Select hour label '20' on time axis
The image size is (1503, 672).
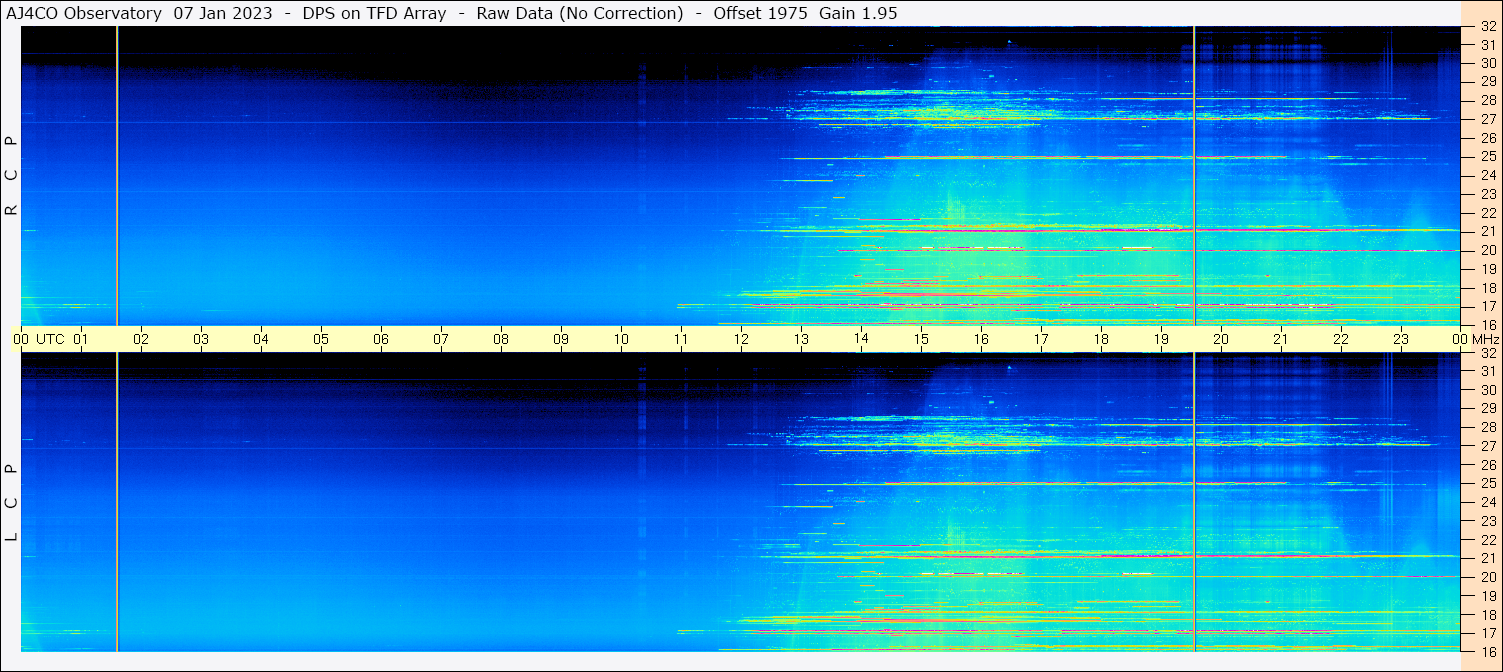pyautogui.click(x=1221, y=339)
